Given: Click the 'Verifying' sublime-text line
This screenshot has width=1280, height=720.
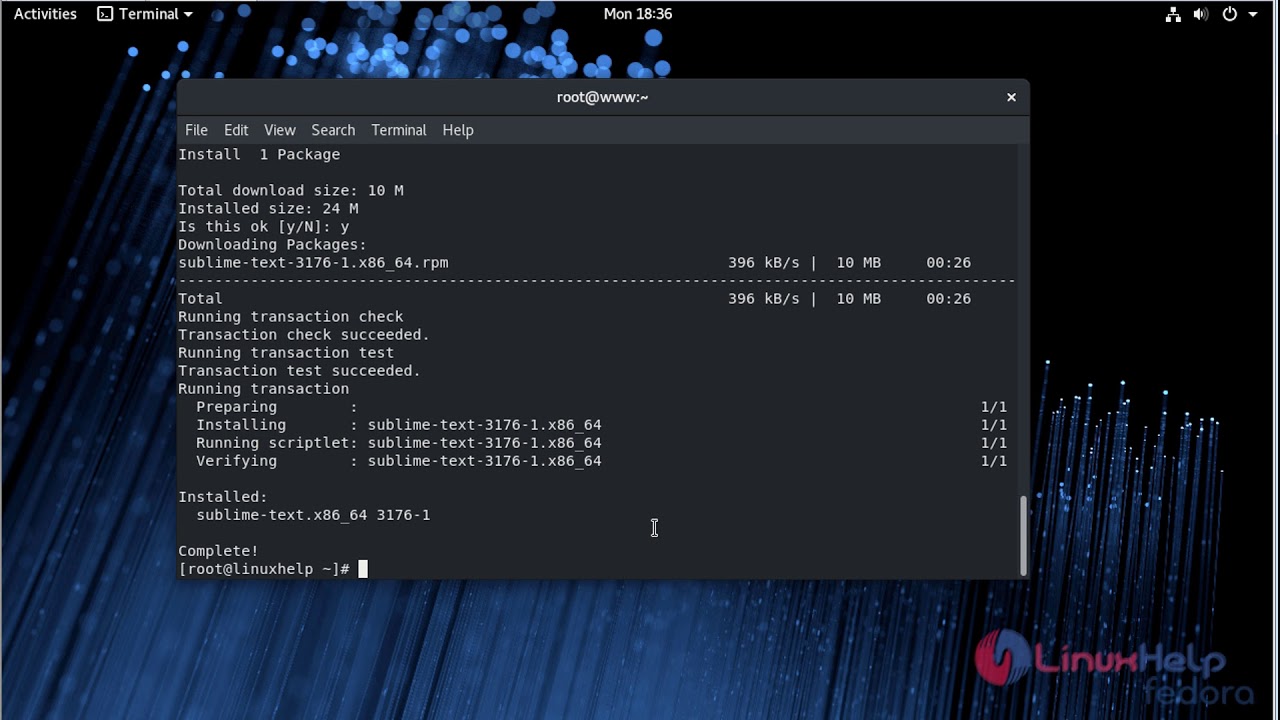Looking at the screenshot, I should point(601,461).
